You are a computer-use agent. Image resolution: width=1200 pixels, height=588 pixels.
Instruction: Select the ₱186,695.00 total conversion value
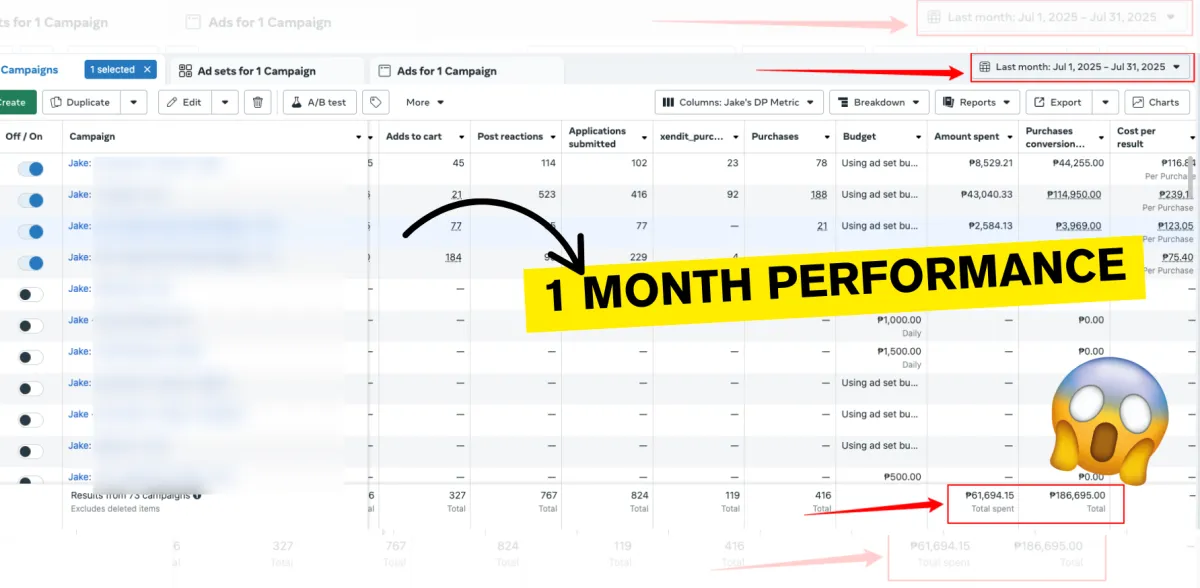[1077, 495]
